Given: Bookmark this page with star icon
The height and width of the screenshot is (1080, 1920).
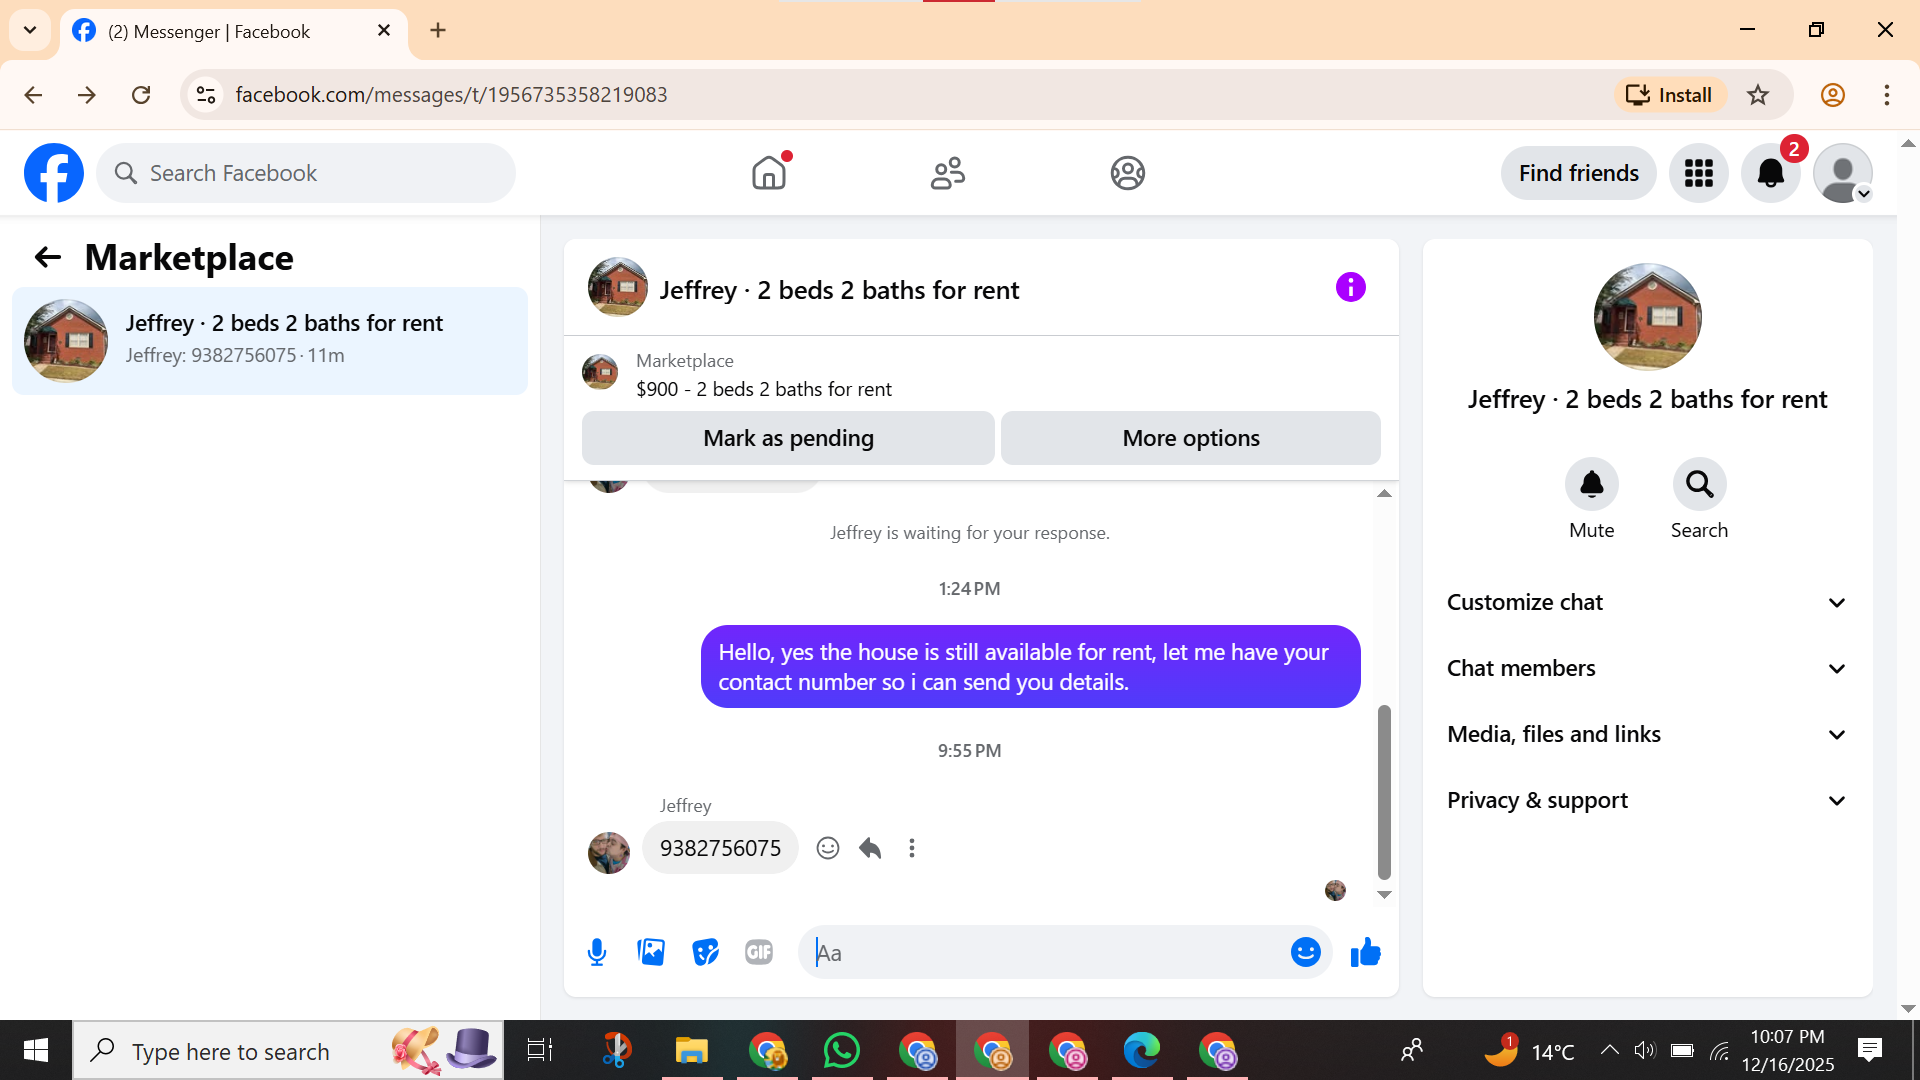Looking at the screenshot, I should click(x=1758, y=95).
